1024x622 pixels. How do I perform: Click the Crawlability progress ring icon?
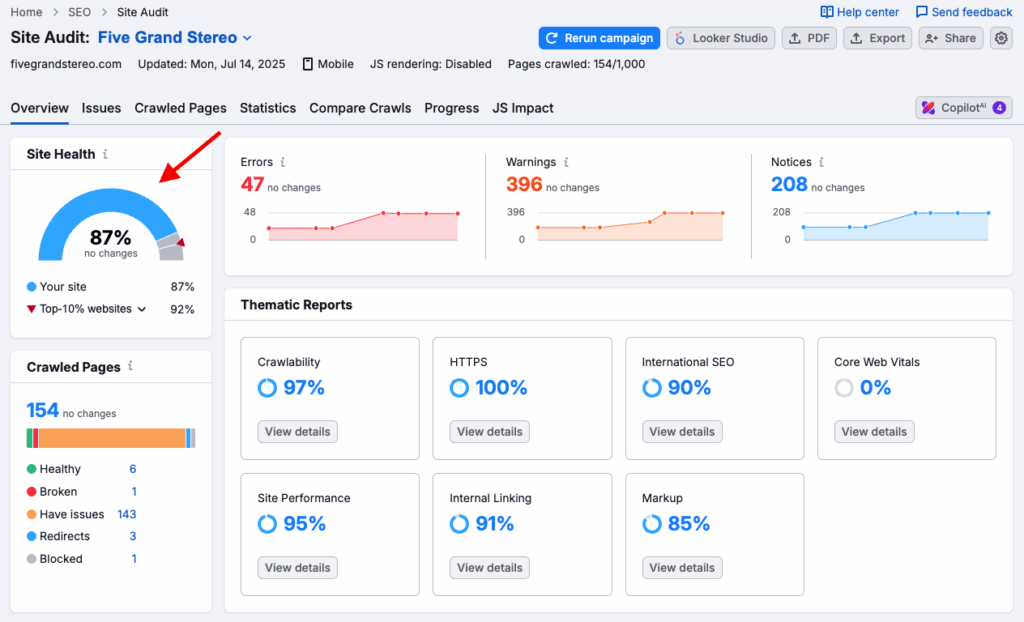click(x=267, y=388)
